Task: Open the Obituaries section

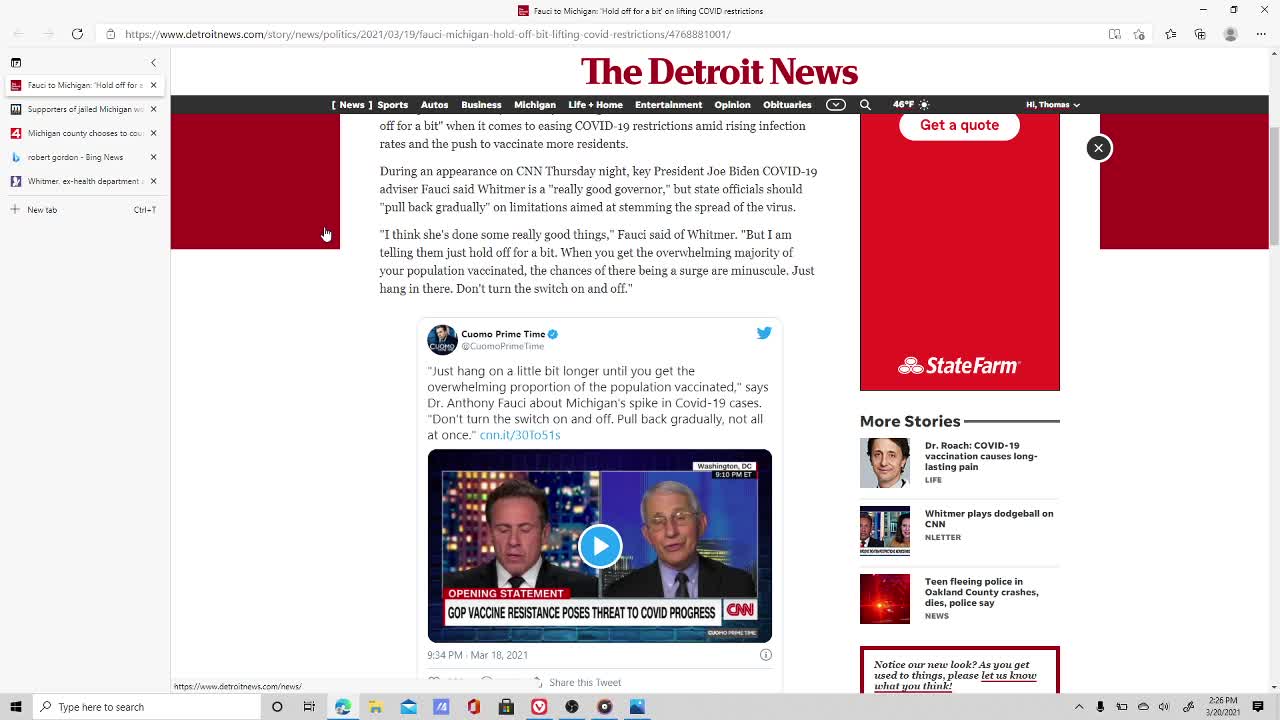Action: click(x=787, y=105)
